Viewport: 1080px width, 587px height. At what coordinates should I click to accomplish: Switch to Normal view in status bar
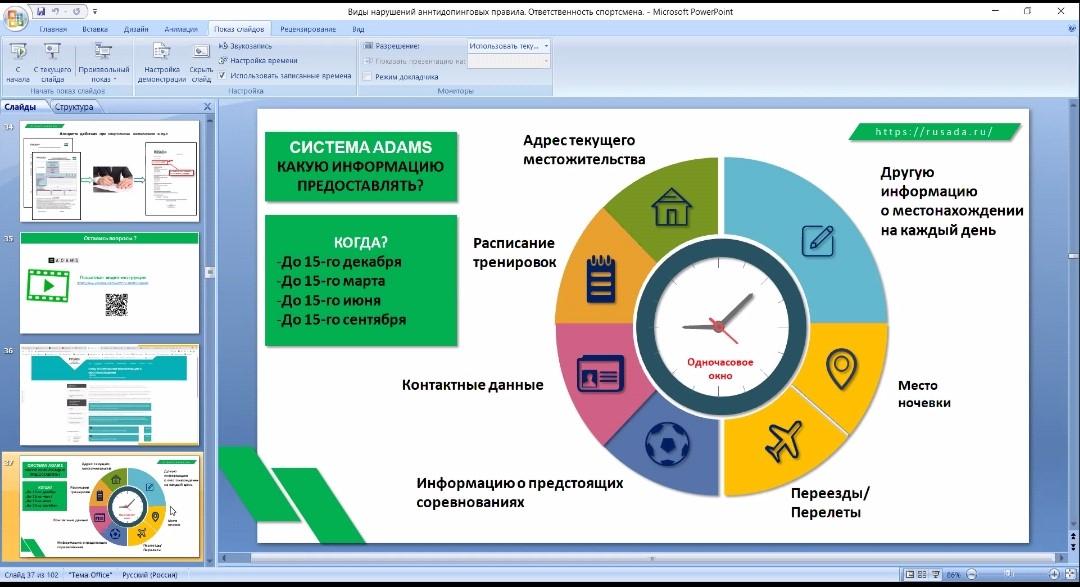pyautogui.click(x=910, y=575)
